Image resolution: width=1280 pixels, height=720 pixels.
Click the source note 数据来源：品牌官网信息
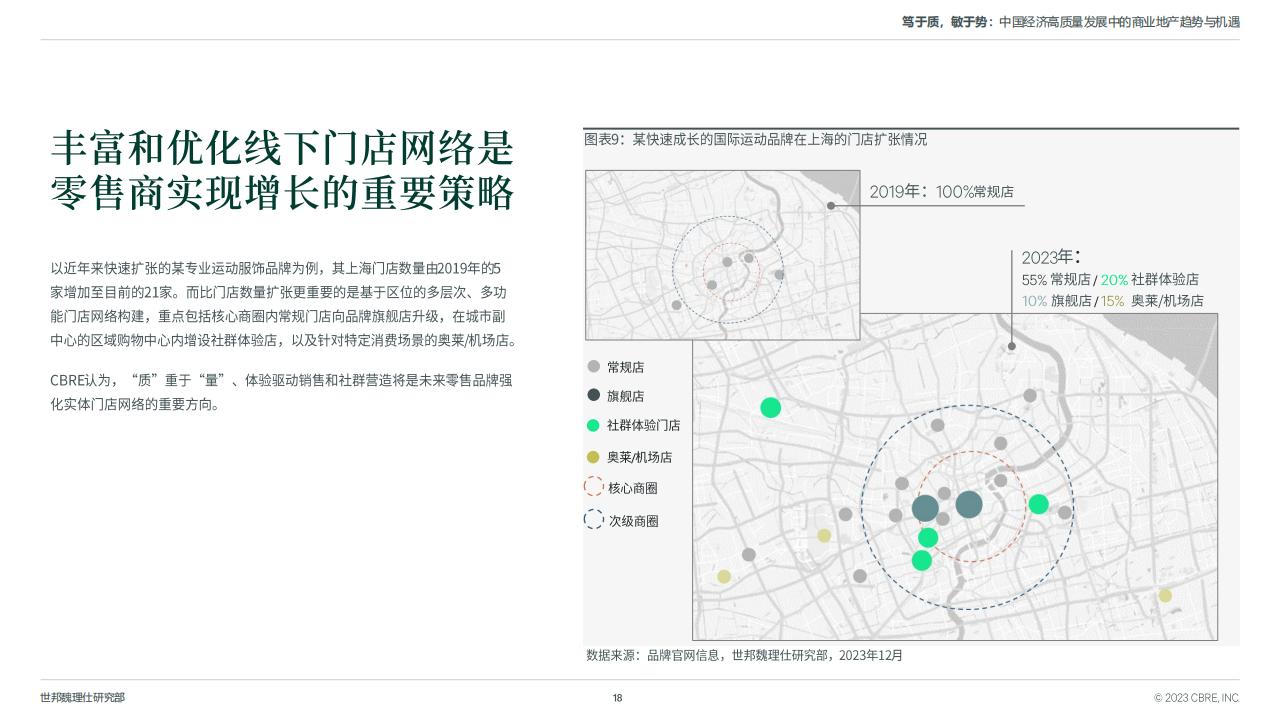point(744,655)
